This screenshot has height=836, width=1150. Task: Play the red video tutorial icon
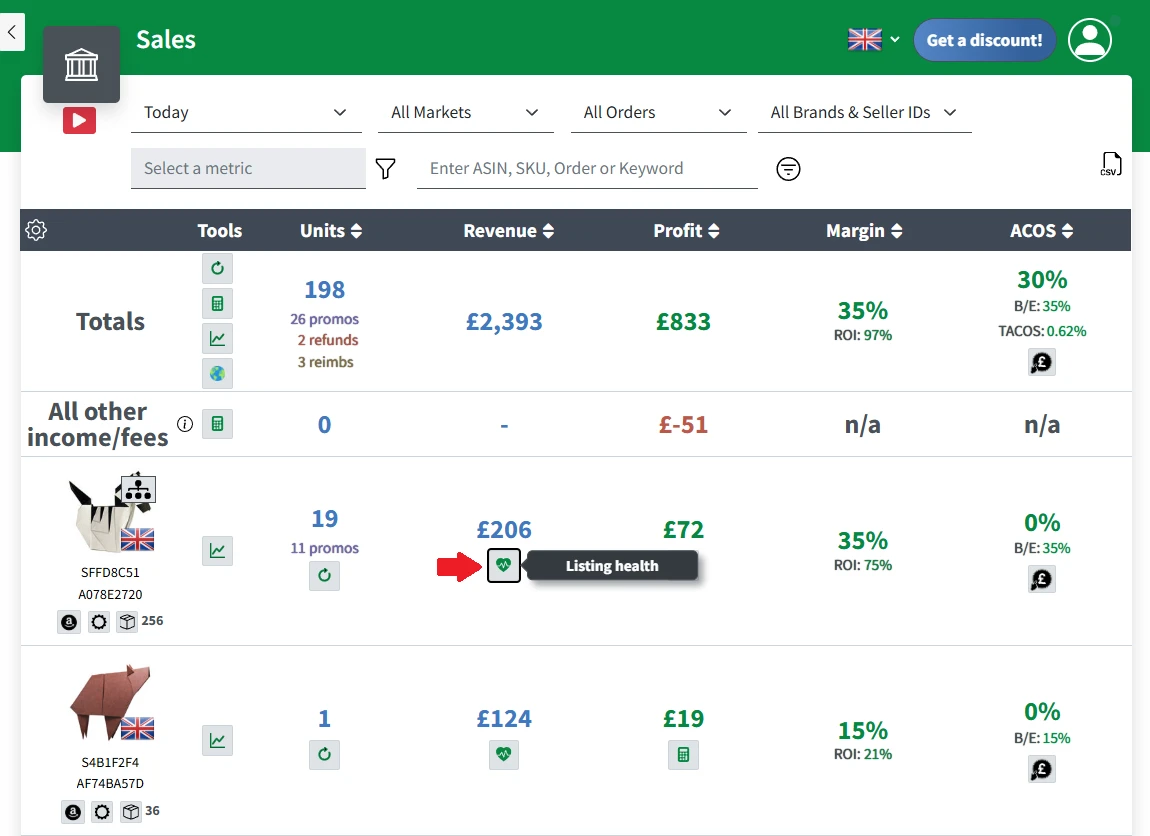click(x=79, y=120)
